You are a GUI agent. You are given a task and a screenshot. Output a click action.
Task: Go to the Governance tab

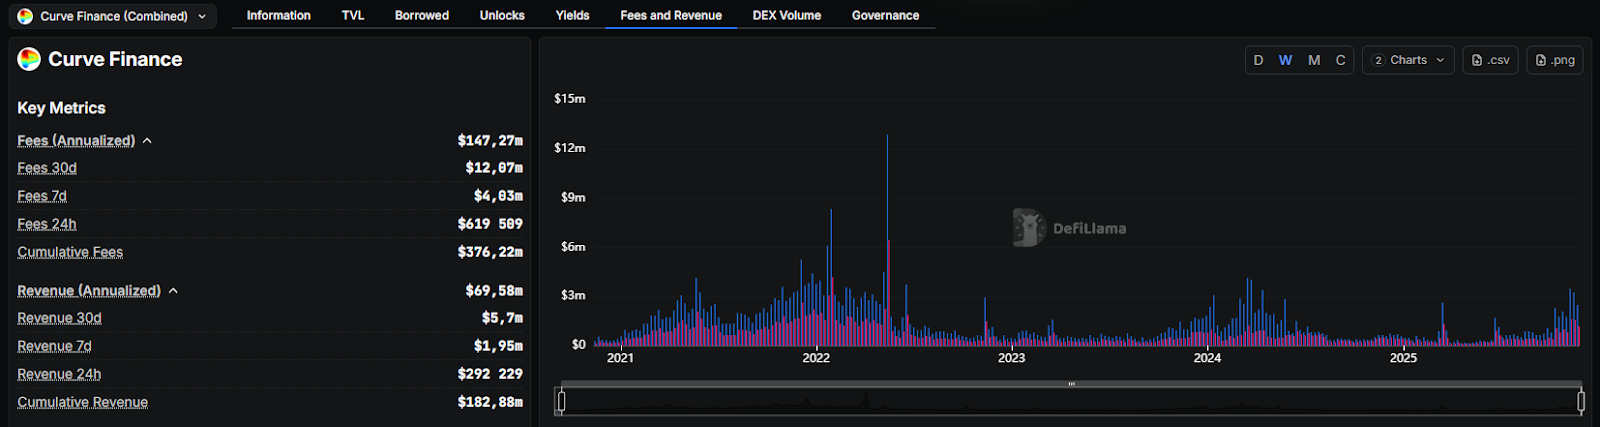(x=885, y=15)
